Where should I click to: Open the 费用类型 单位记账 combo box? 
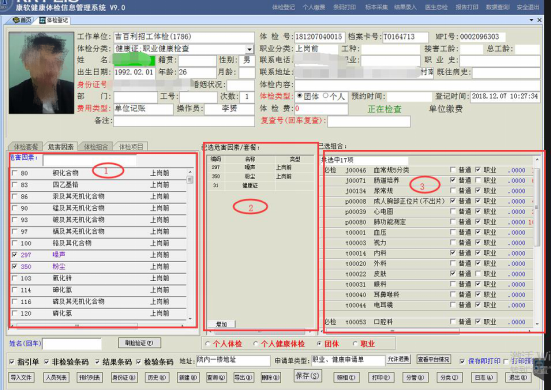[143, 108]
